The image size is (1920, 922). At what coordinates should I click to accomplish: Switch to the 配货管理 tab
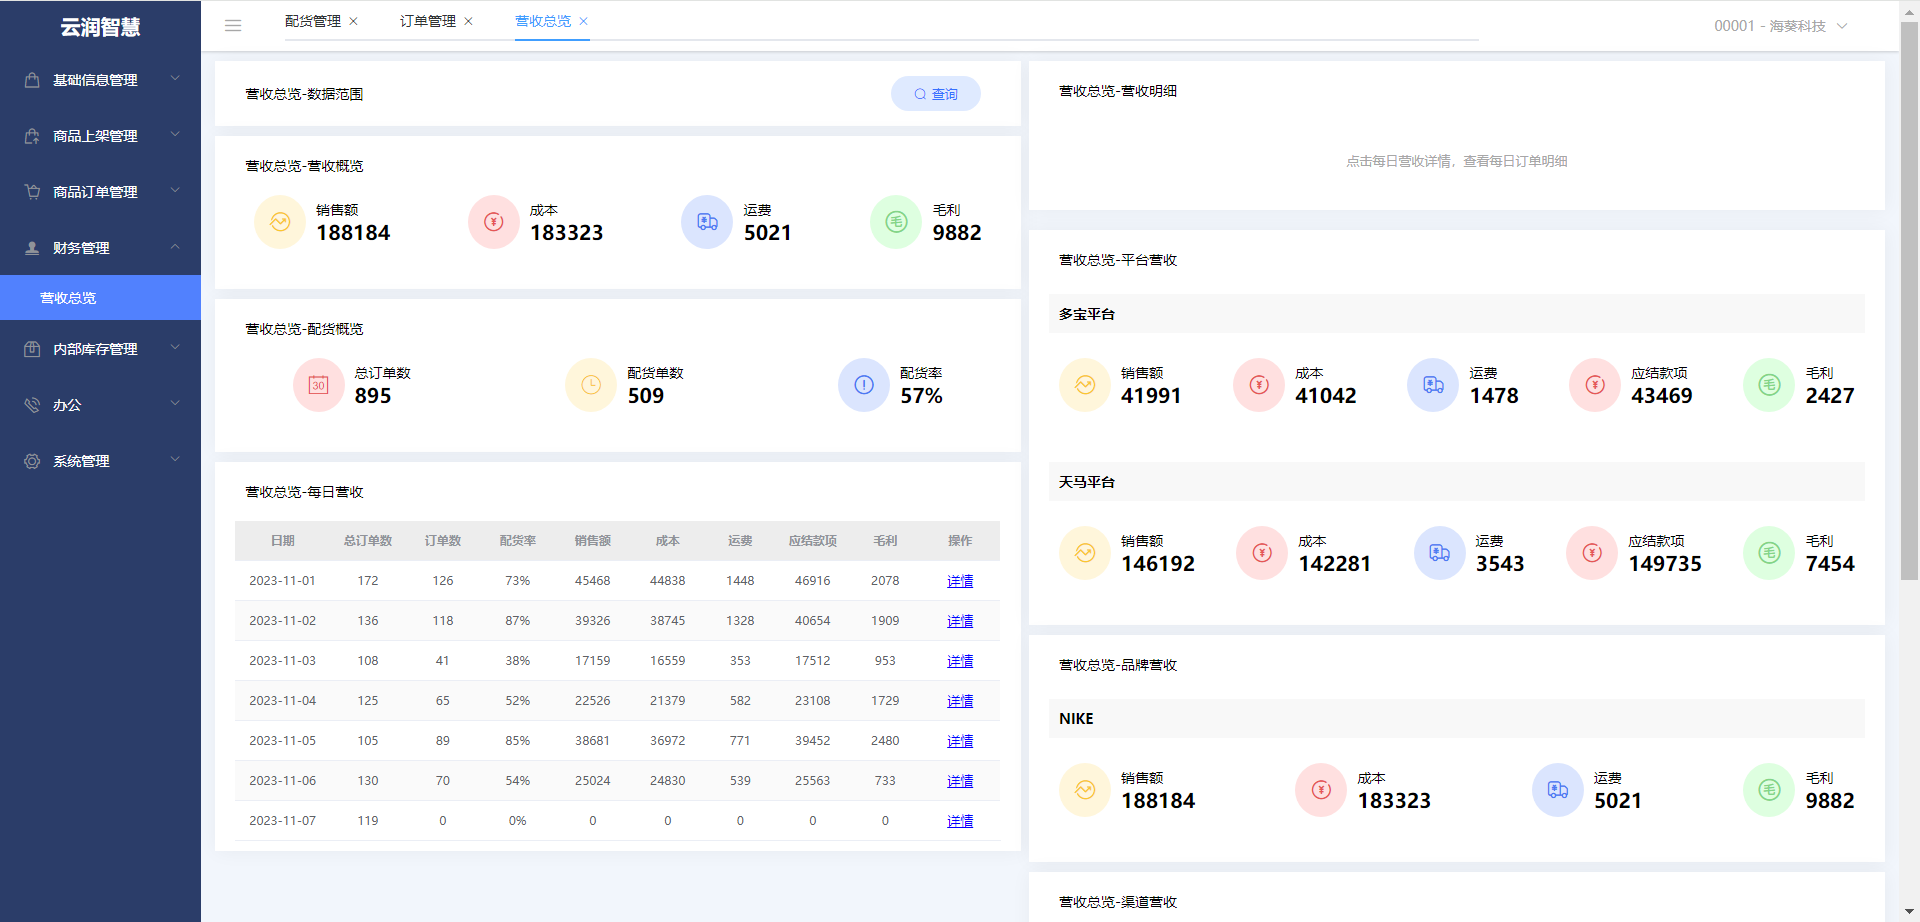pos(313,21)
